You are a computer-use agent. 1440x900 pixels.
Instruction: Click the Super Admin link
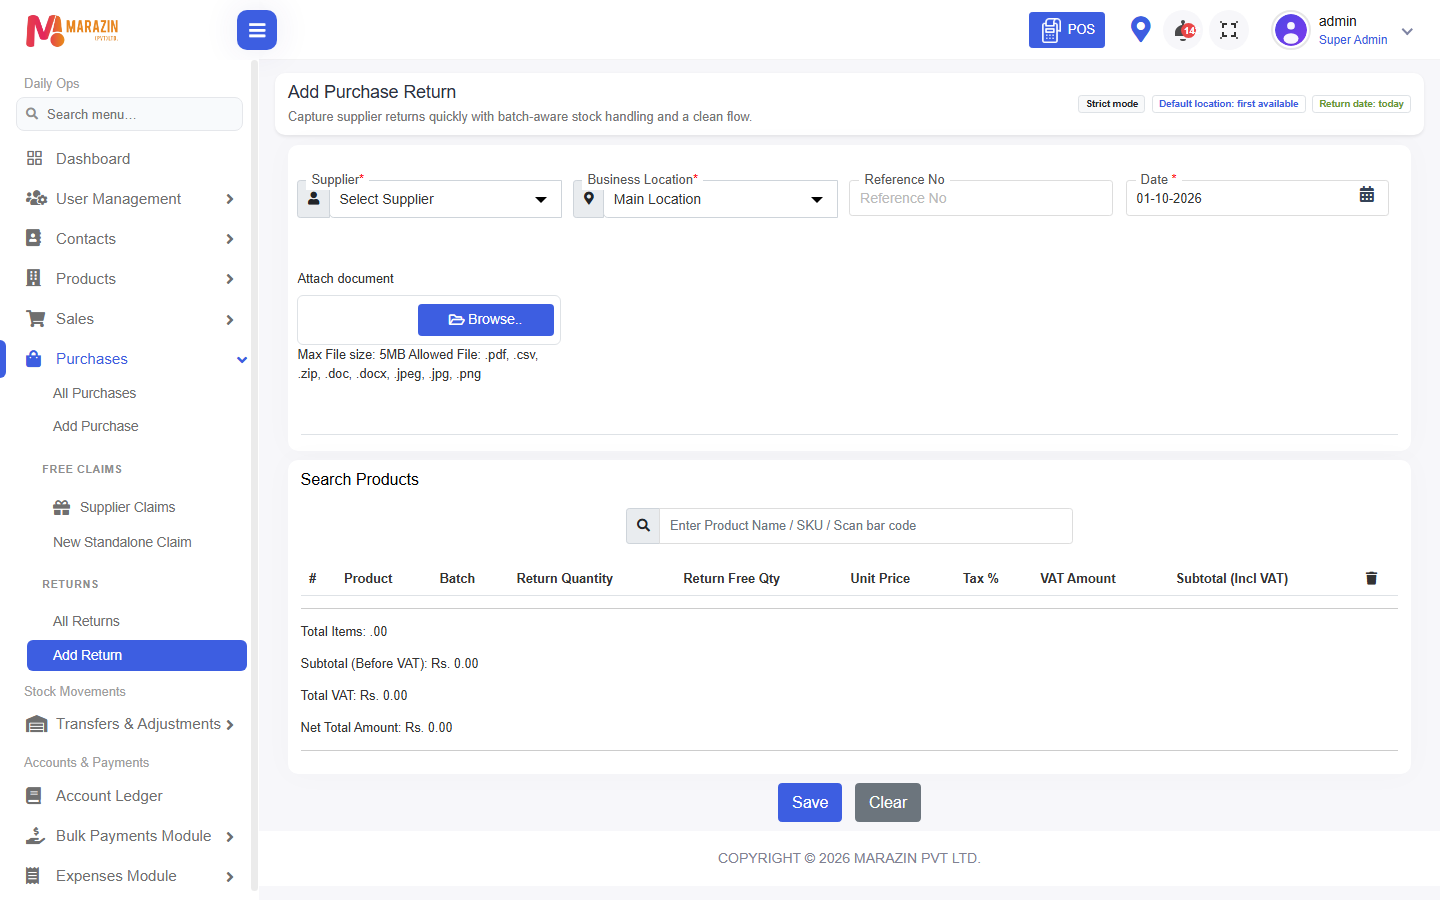pos(1353,40)
